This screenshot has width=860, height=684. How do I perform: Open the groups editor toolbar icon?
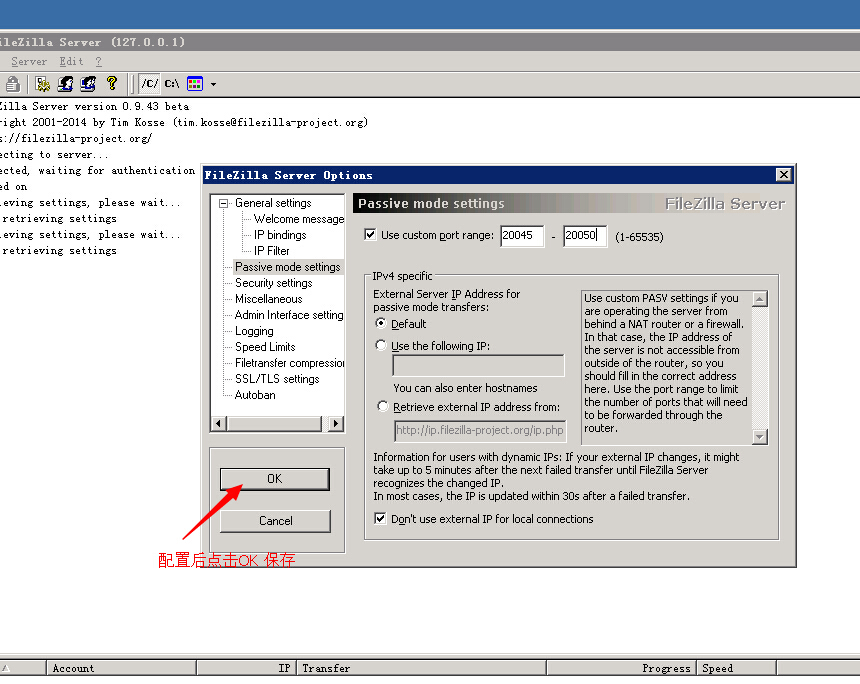coord(88,84)
